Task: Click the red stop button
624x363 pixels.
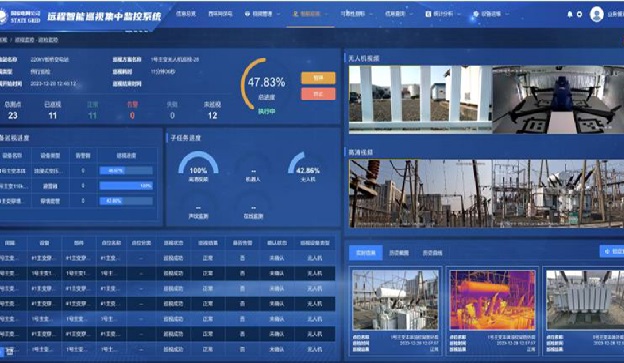Action: pyautogui.click(x=318, y=94)
